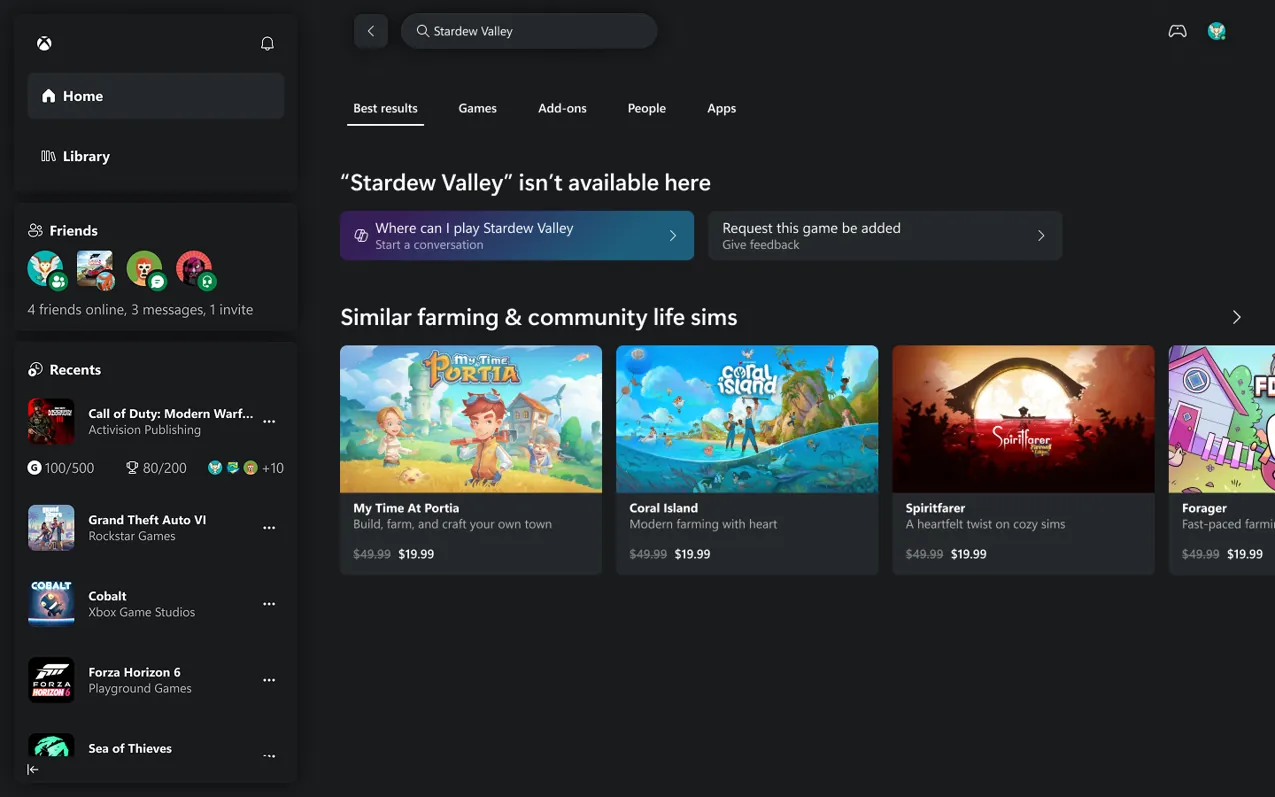Click '4 friends online, 3 messages, 1 invite'

tap(140, 310)
